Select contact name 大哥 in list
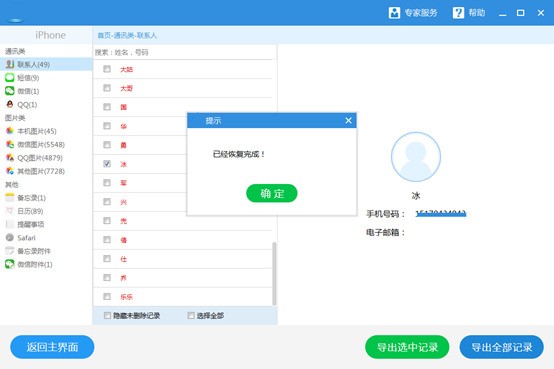The width and height of the screenshot is (554, 369). tap(126, 88)
